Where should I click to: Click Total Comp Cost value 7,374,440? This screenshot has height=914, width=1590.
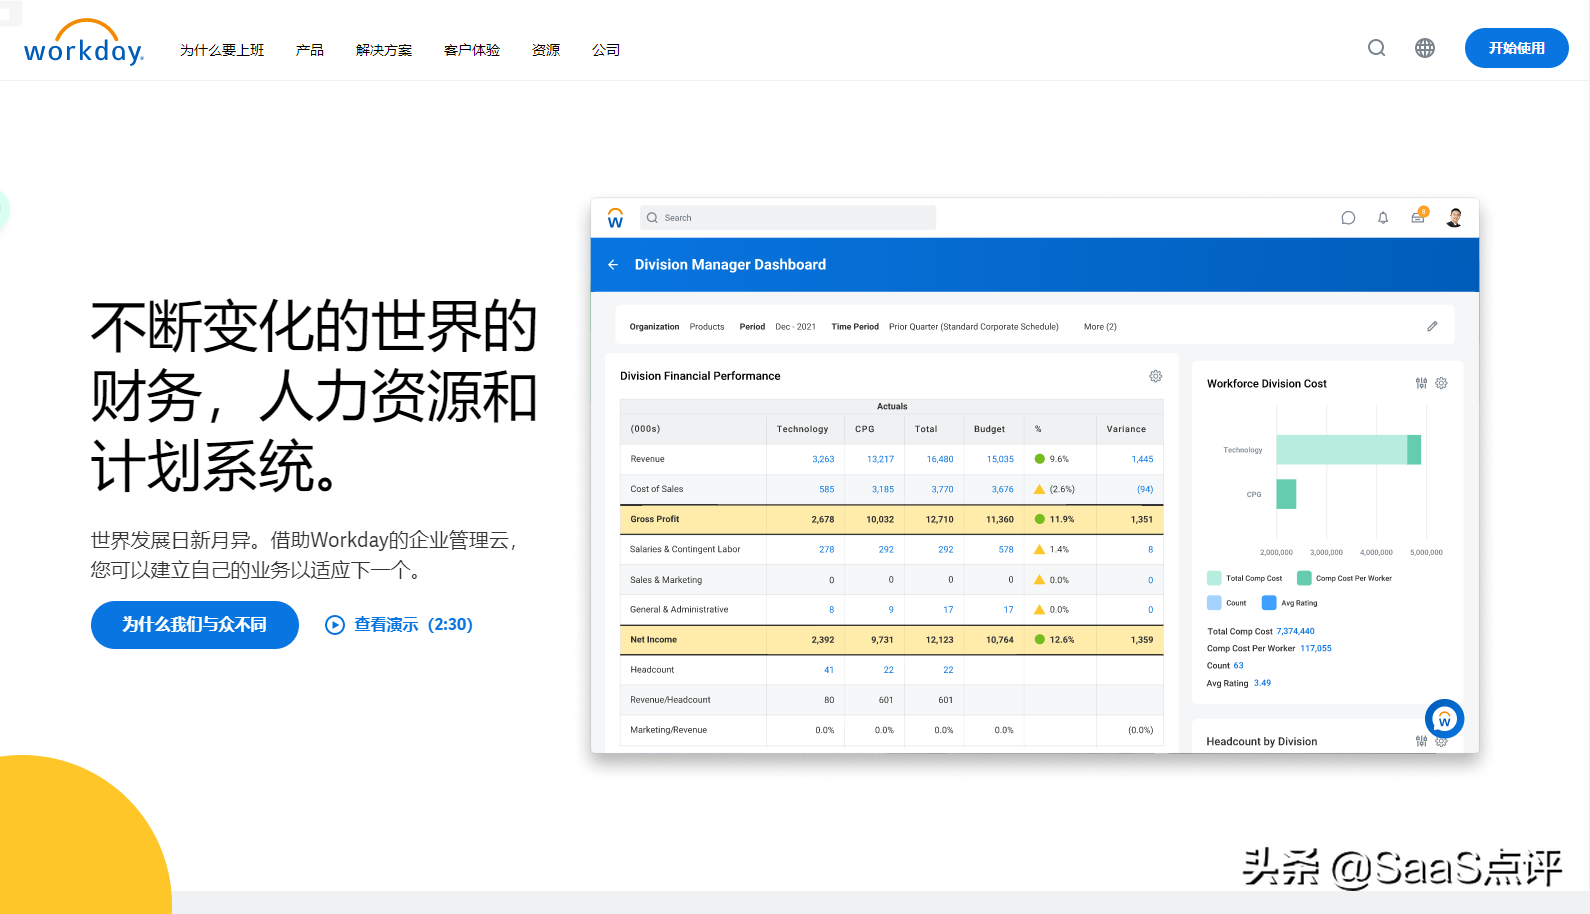click(x=1296, y=631)
